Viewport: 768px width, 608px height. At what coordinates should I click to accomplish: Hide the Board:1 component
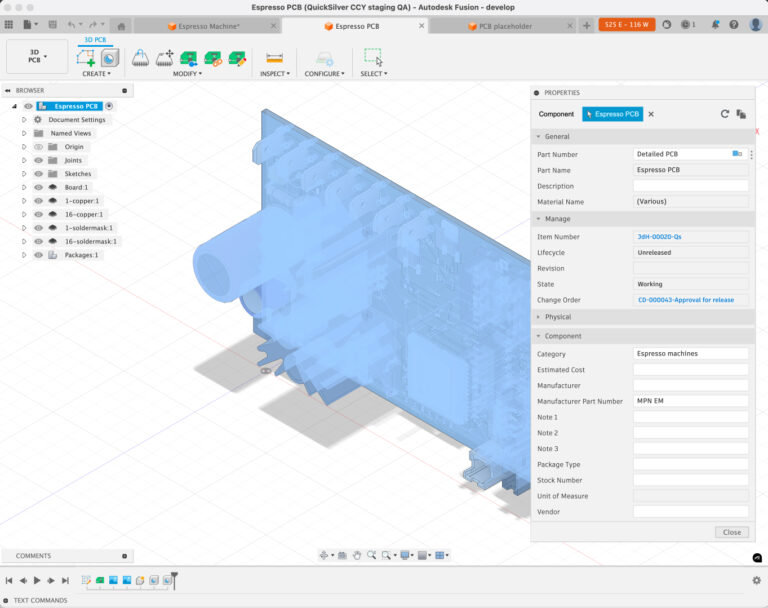pos(38,187)
